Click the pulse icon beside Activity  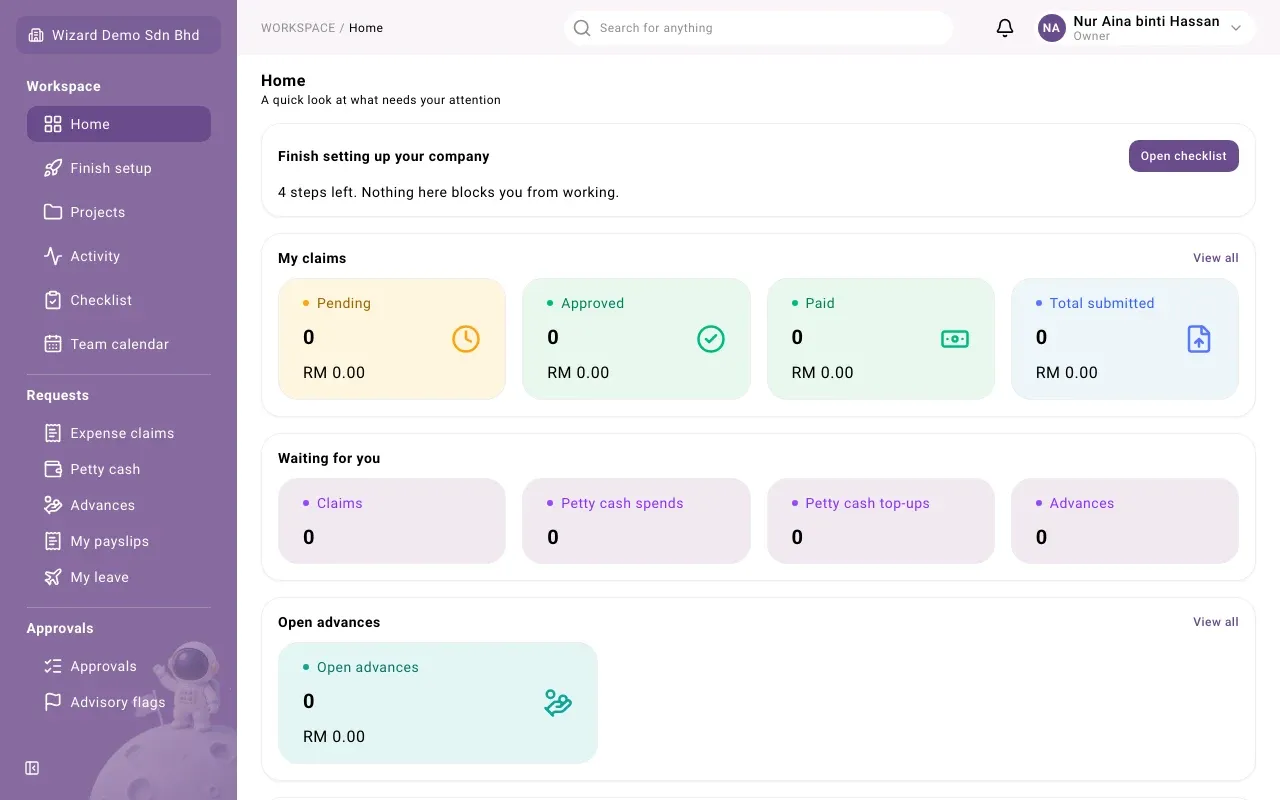(x=53, y=256)
